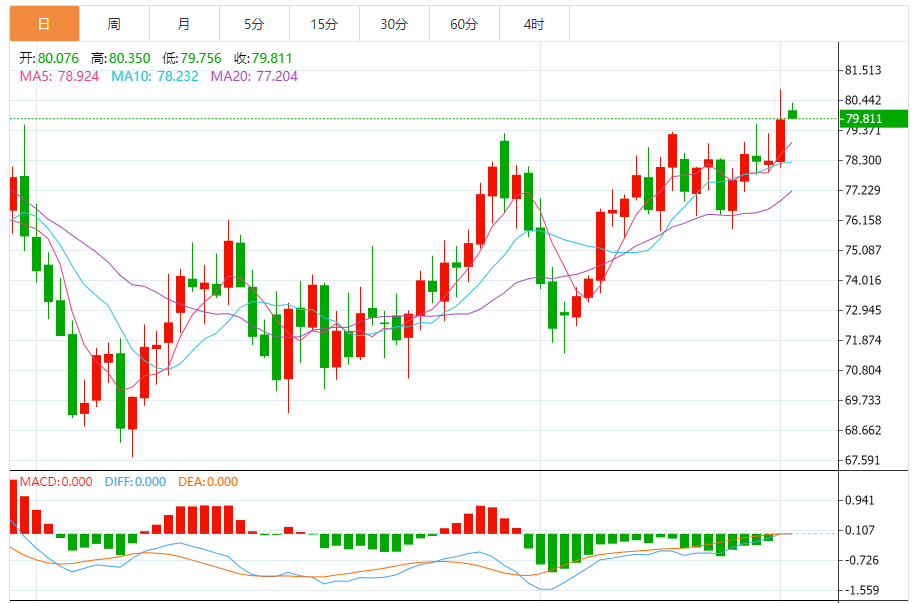Click the 71.874 price axis label
Viewport: 918px width, 603px height.
pyautogui.click(x=863, y=340)
